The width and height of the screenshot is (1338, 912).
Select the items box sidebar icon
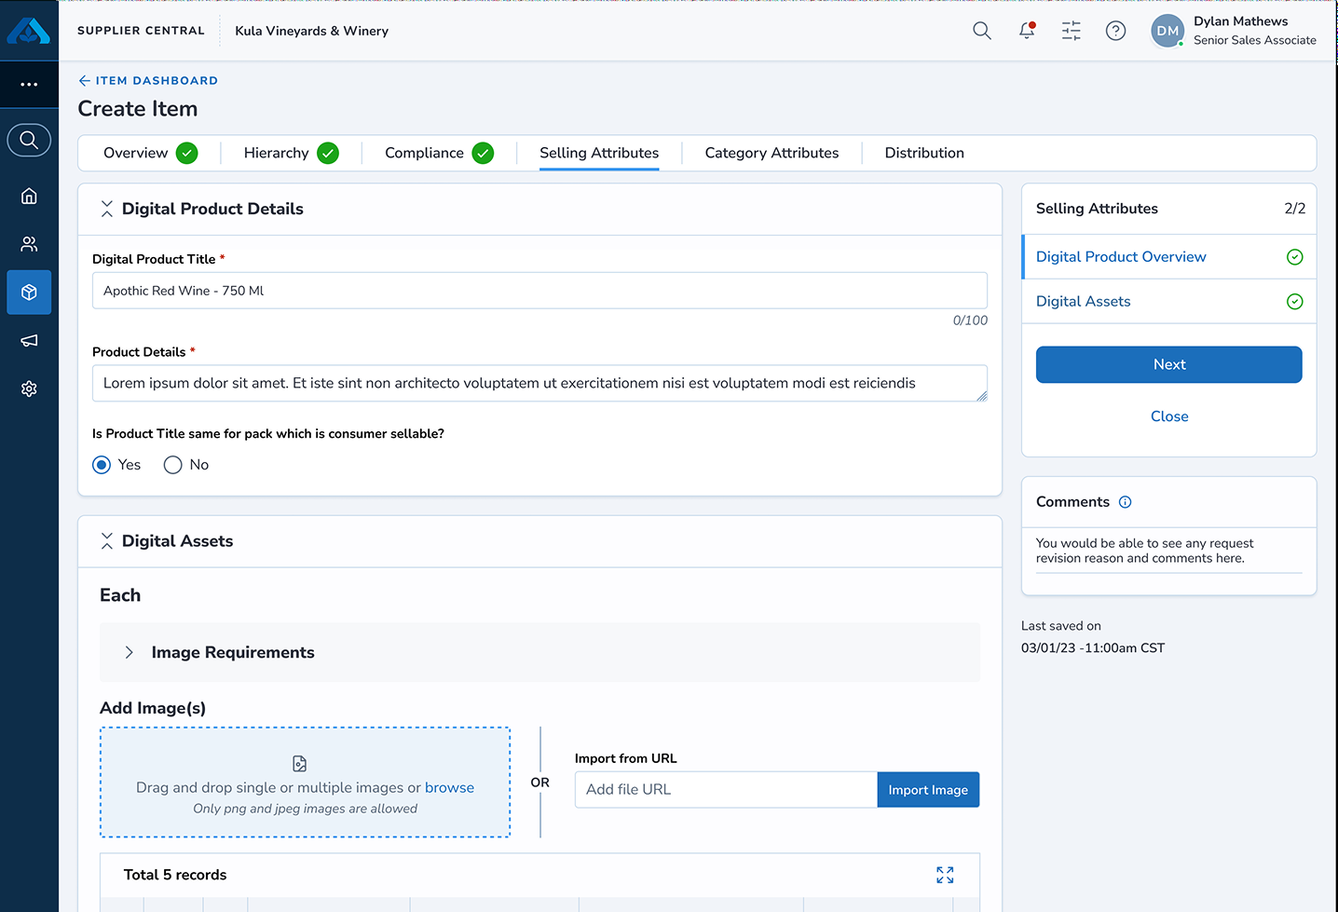pyautogui.click(x=29, y=292)
